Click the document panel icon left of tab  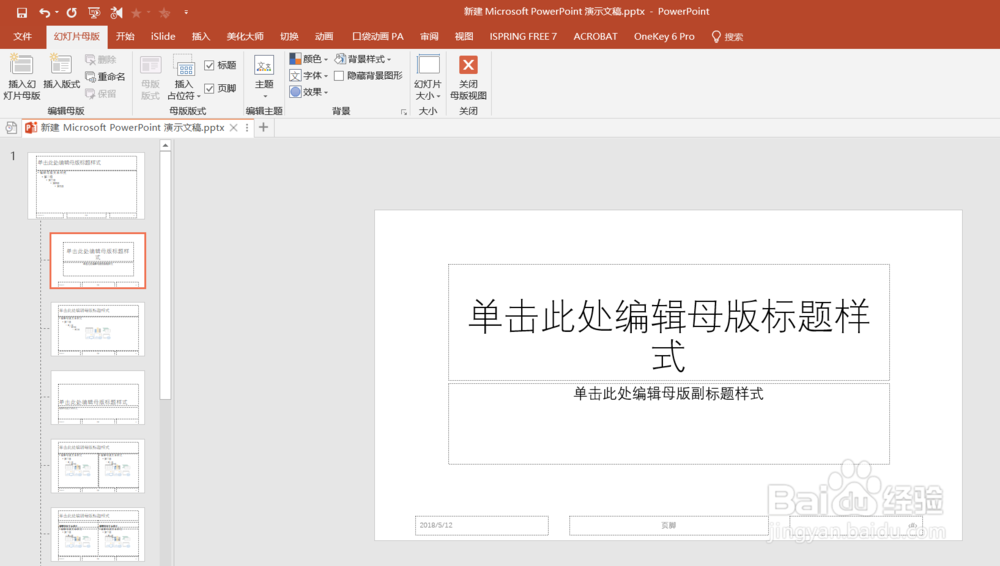(x=11, y=128)
